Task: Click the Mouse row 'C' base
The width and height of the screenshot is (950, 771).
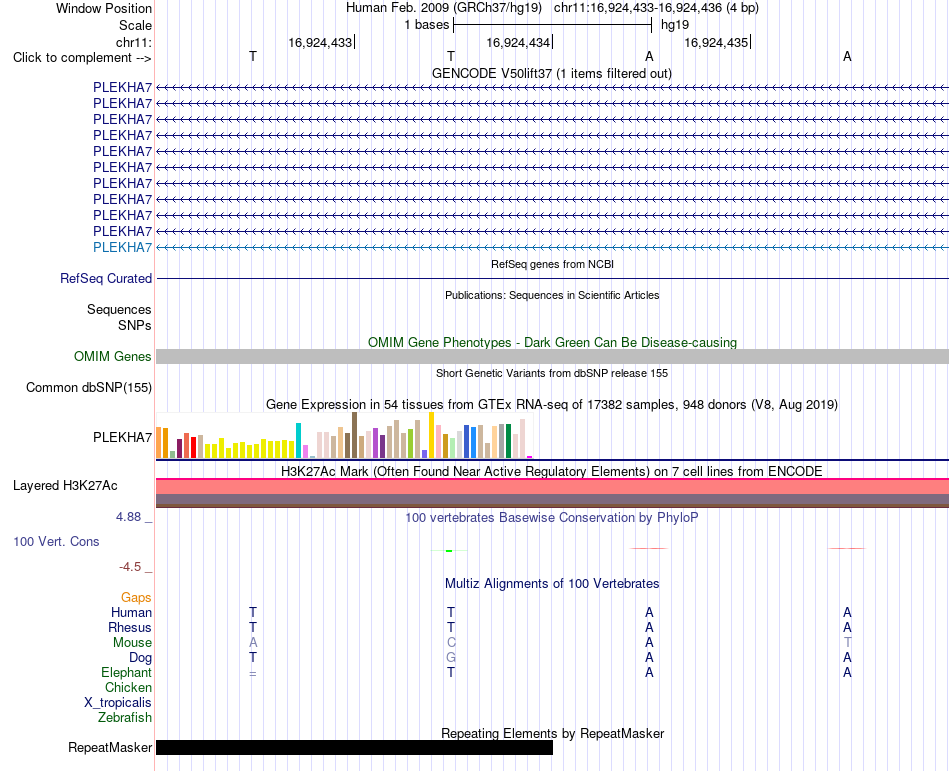Action: (x=451, y=643)
